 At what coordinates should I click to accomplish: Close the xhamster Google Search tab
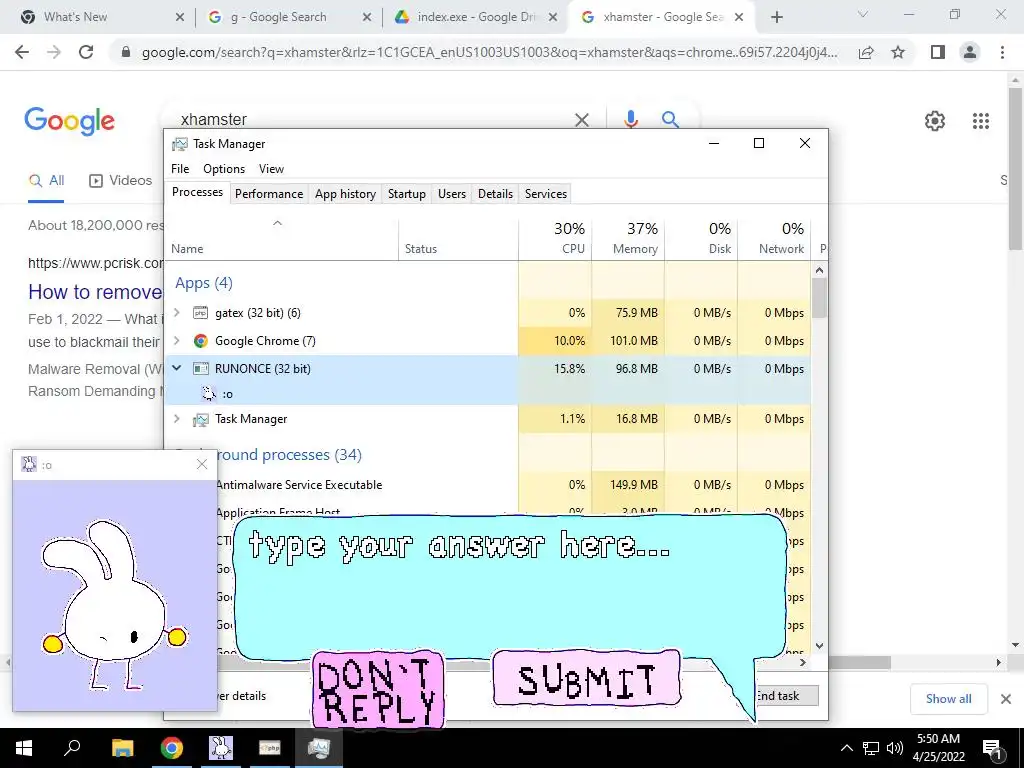coord(739,17)
